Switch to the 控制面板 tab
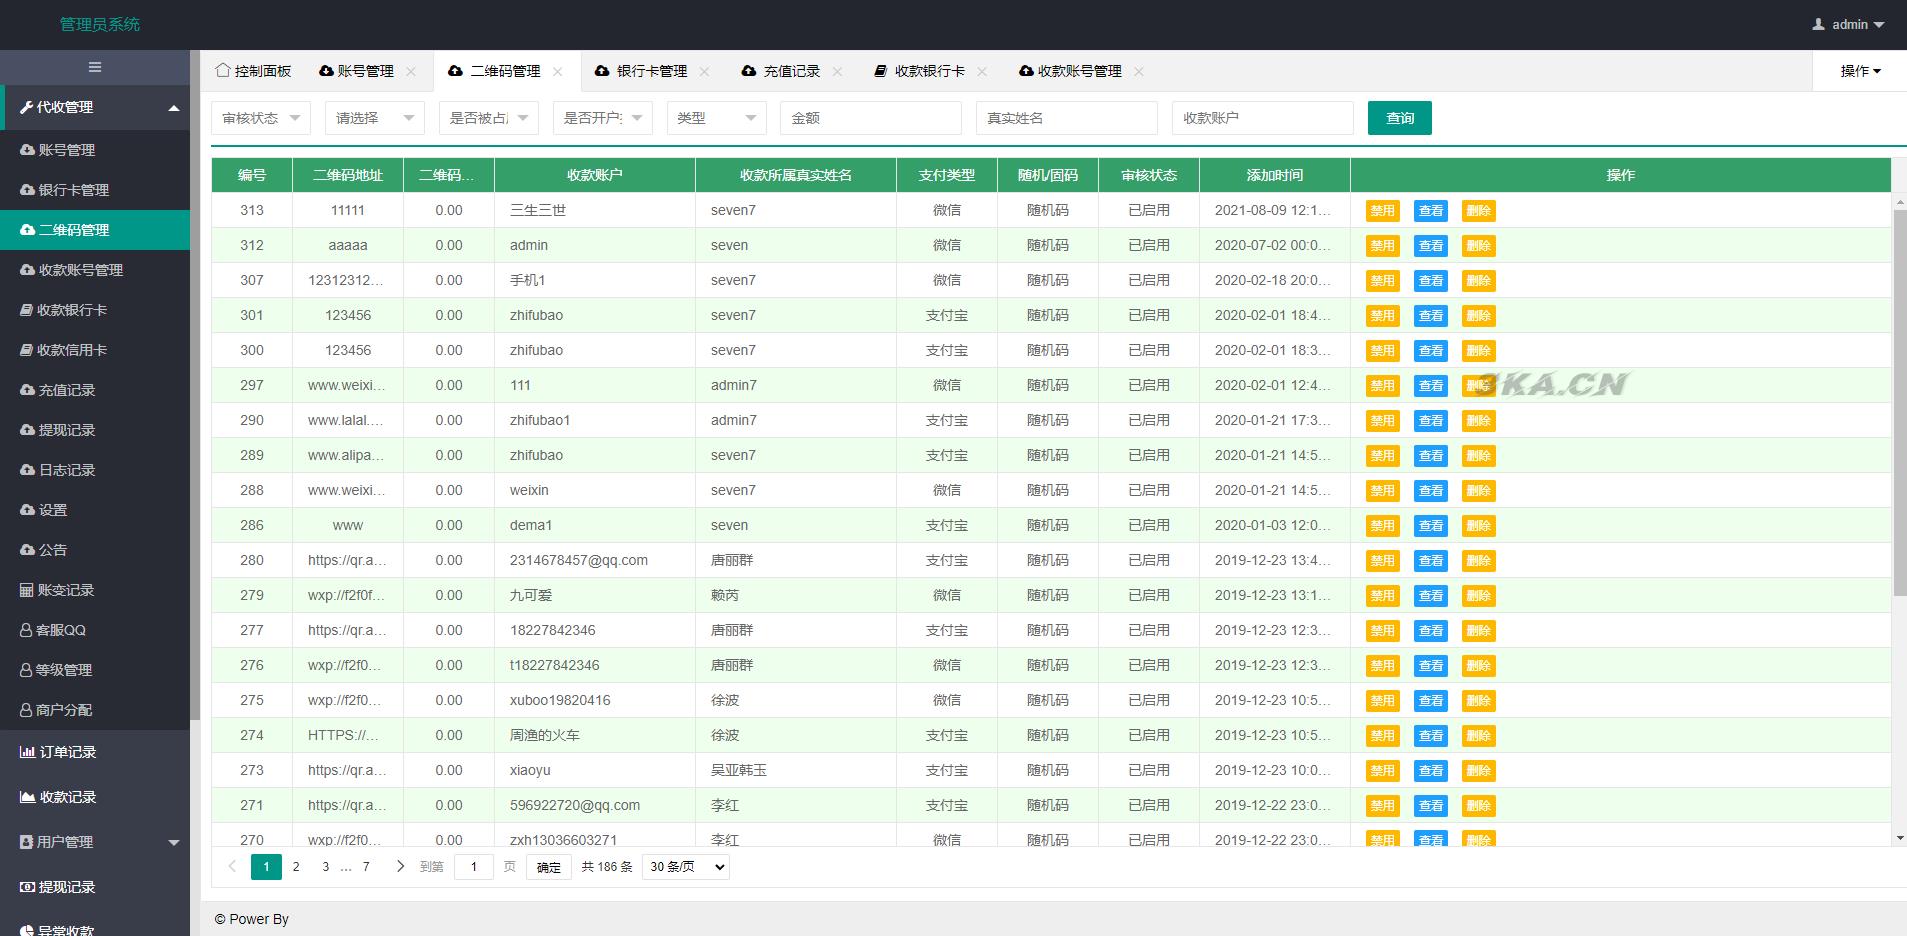Screen dimensions: 1907x936 pos(253,71)
